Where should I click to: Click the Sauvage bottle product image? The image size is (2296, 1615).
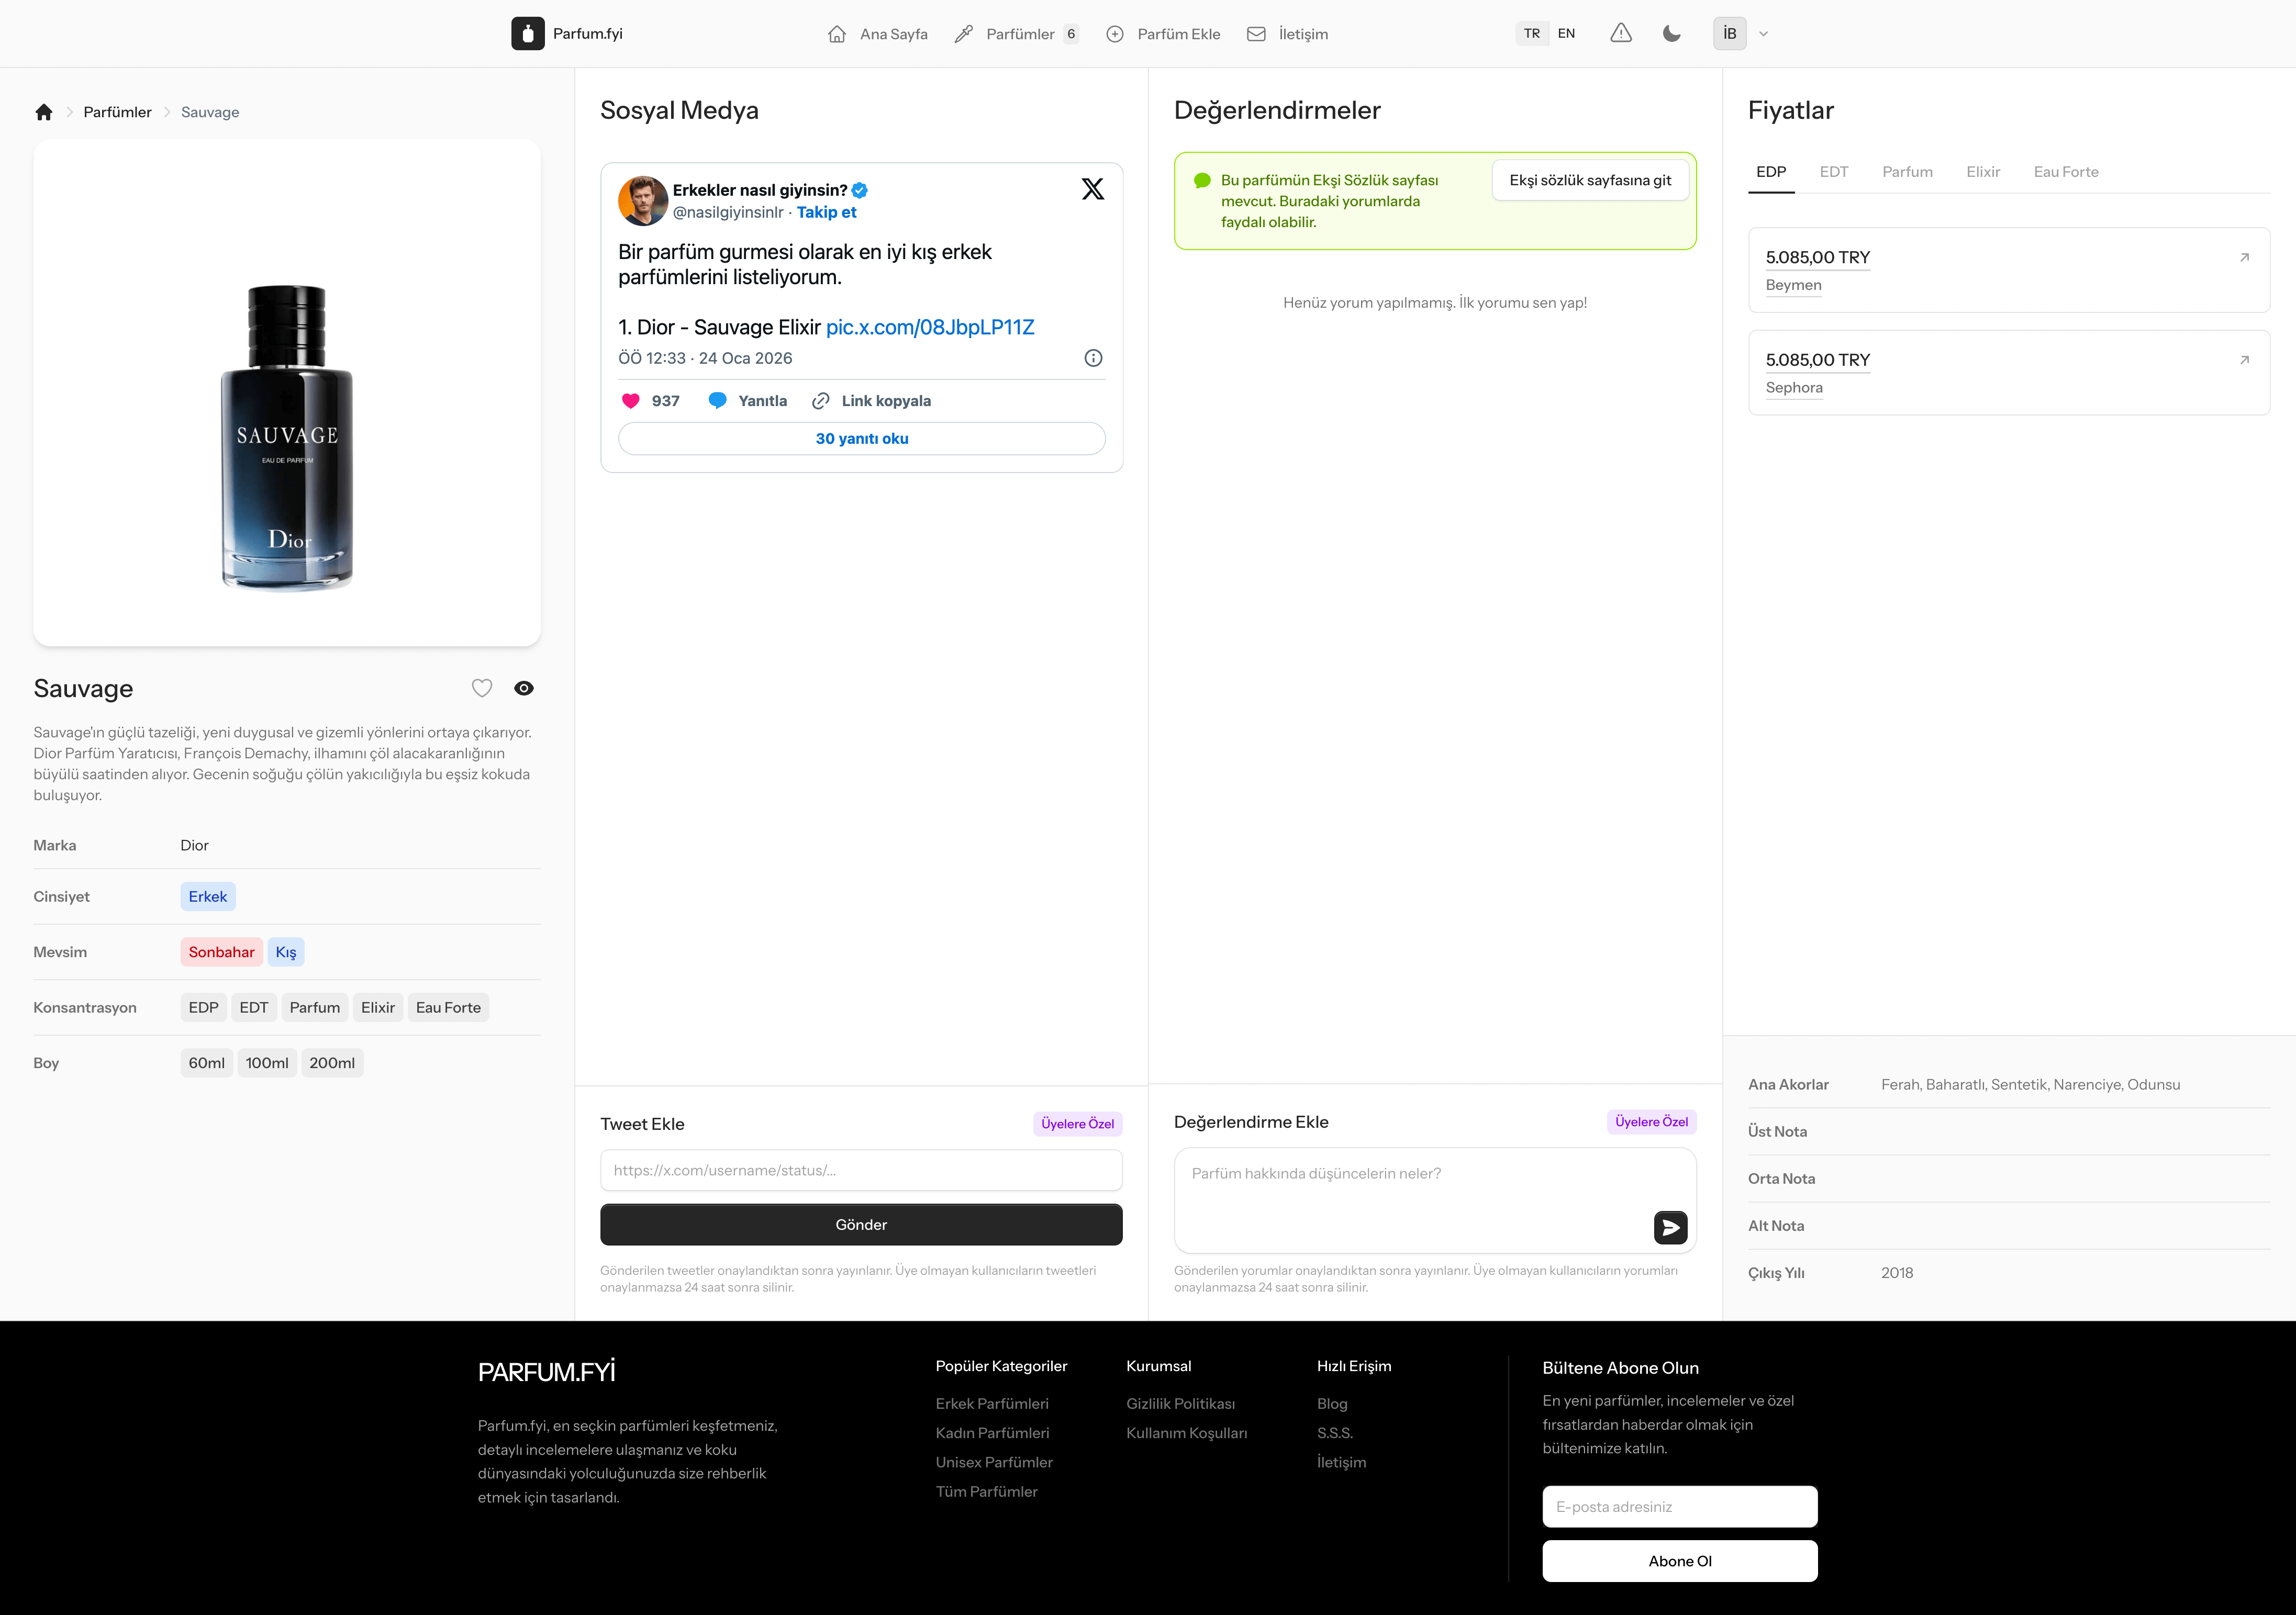pos(287,438)
